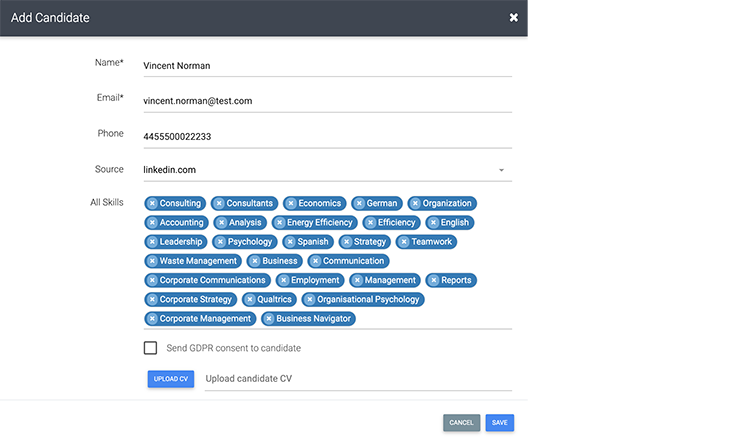Enable Send GDPR consent to candidate
The height and width of the screenshot is (444, 750).
(150, 348)
